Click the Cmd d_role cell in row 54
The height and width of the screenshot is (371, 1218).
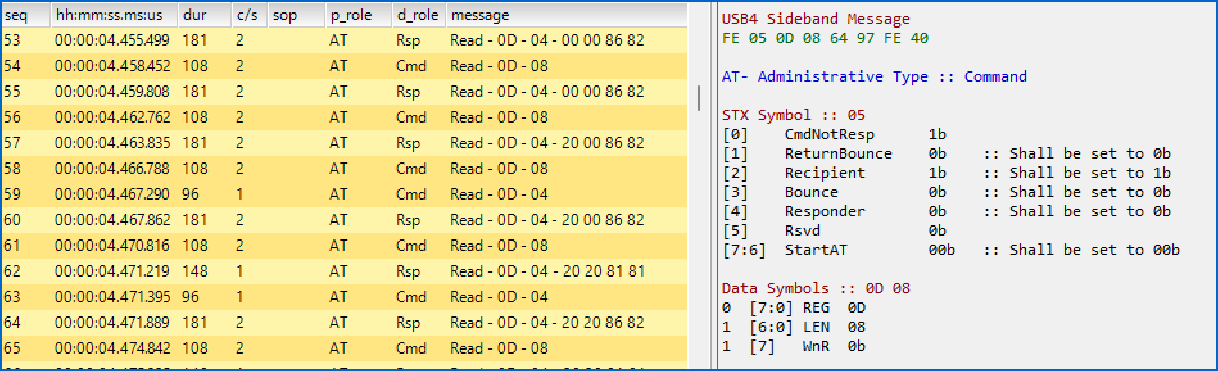(x=410, y=66)
